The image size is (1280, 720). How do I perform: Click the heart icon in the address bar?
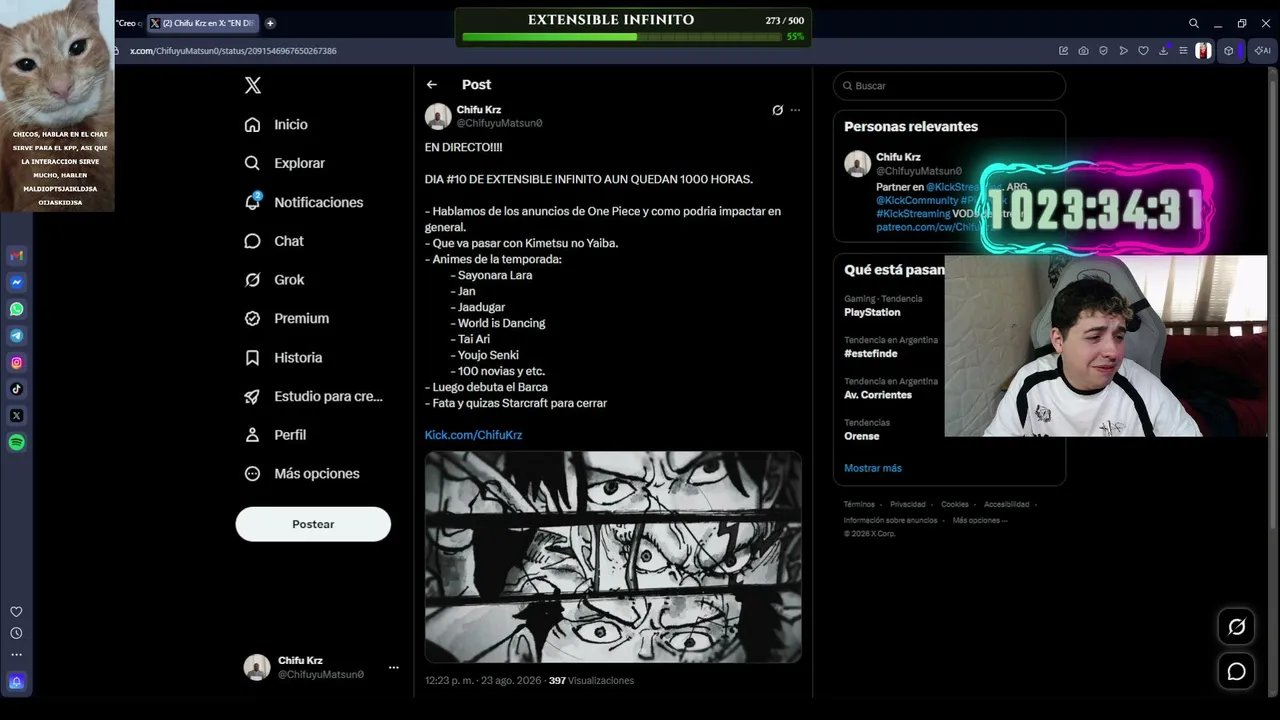(1143, 51)
